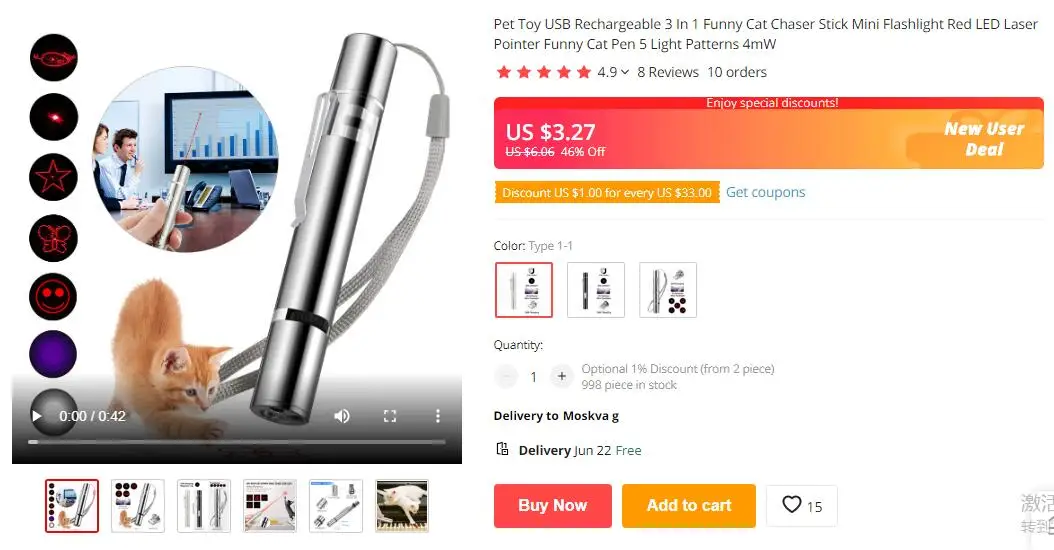This screenshot has width=1054, height=550.
Task: Select the second gallery thumbnail
Action: (138, 506)
